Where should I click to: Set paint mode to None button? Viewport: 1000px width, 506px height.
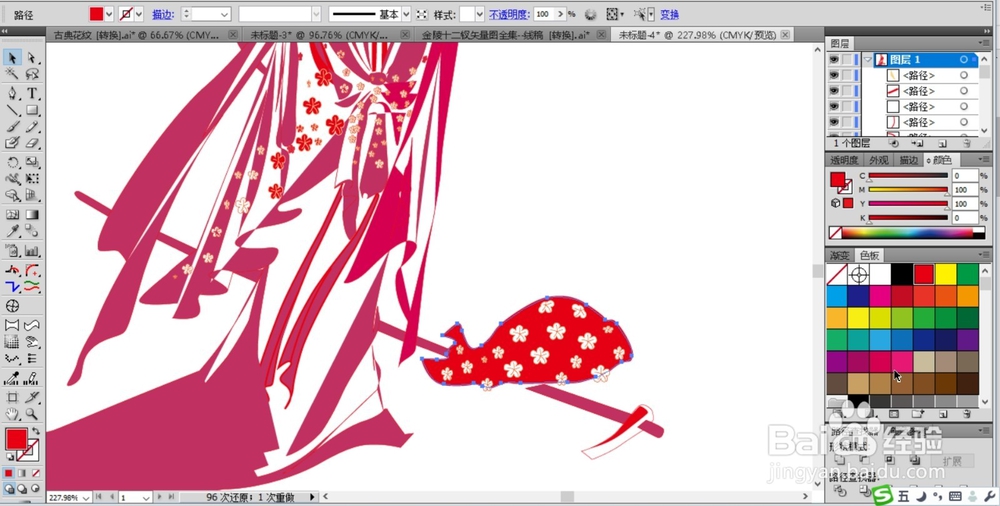(36, 473)
